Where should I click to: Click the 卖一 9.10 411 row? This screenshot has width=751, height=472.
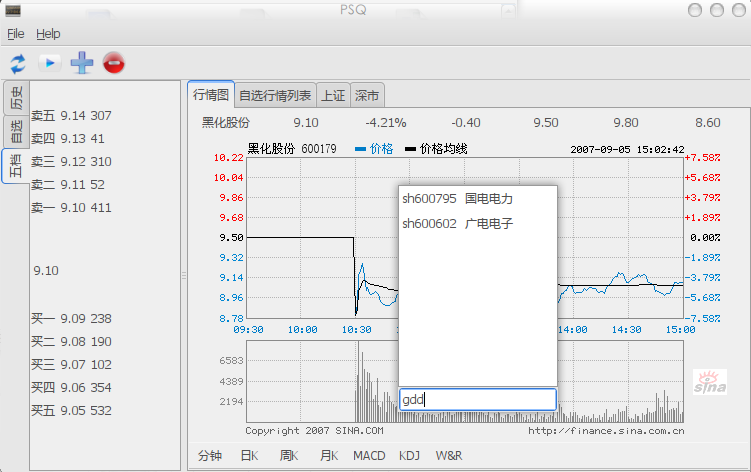click(x=71, y=207)
